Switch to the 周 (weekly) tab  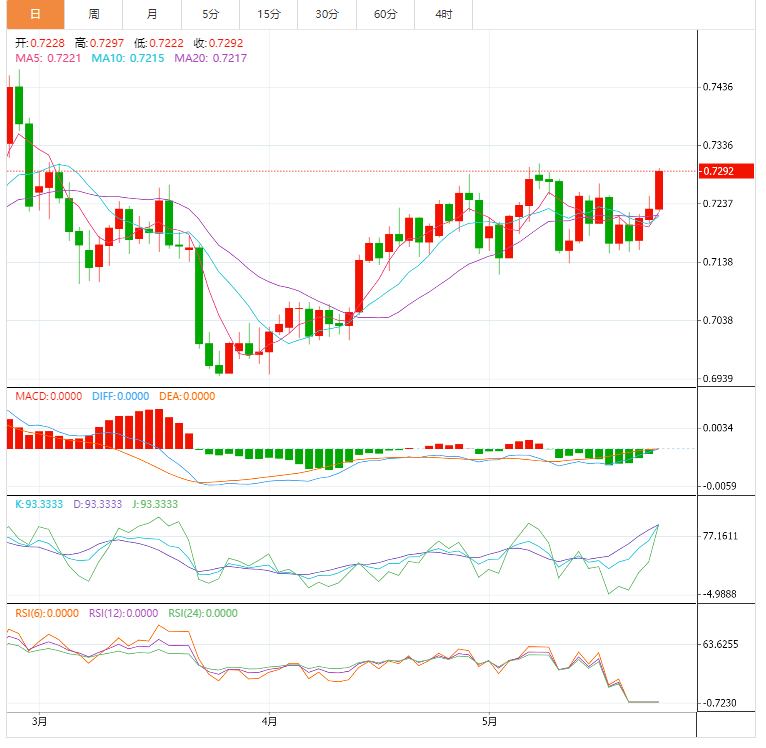click(x=93, y=14)
